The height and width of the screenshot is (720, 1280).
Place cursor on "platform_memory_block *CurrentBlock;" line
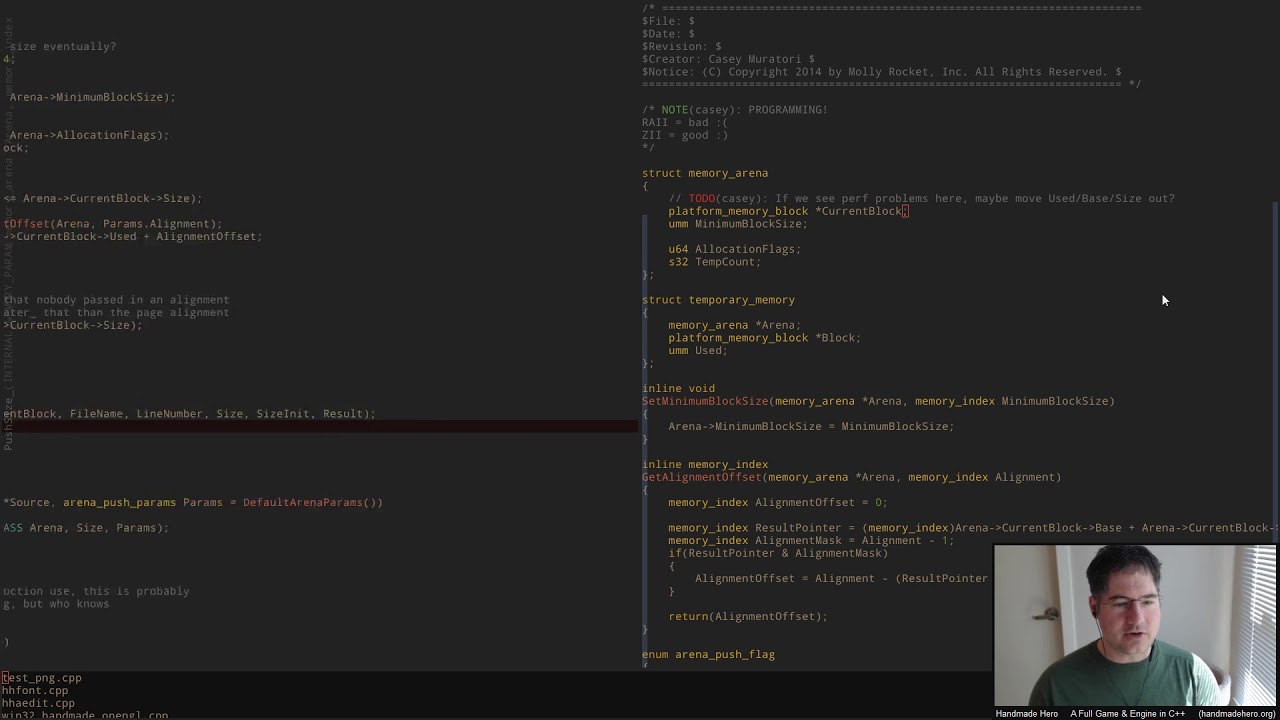[788, 211]
